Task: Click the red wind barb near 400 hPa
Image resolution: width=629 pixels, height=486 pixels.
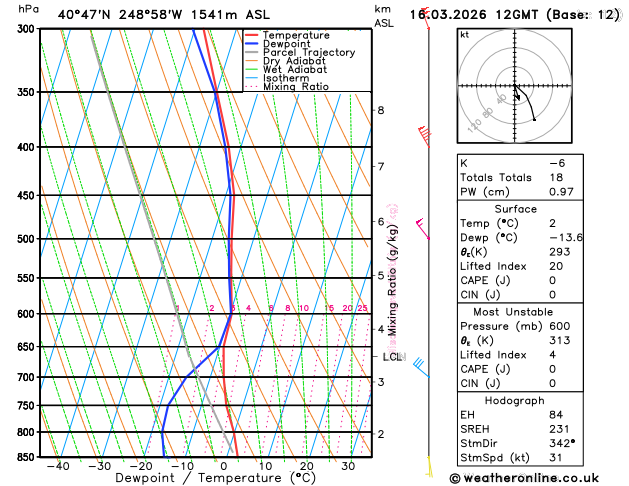Action: click(x=424, y=137)
